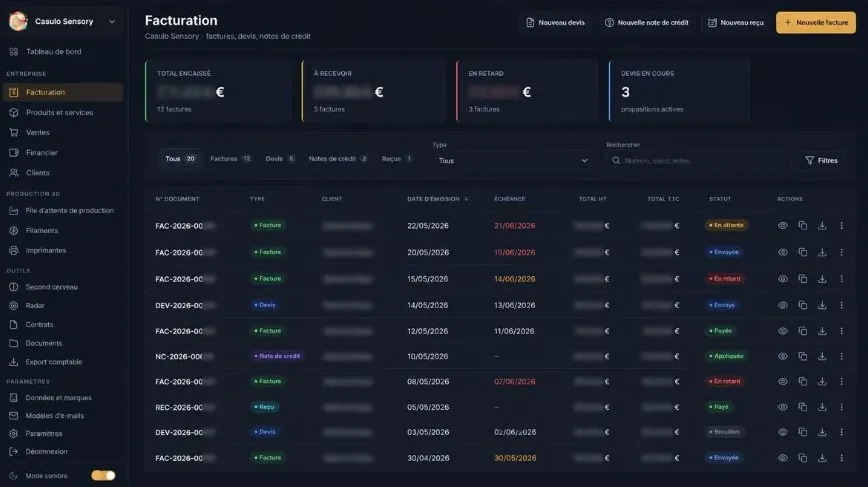
Task: Open more actions for NC-2026 credit note
Action: (x=841, y=356)
